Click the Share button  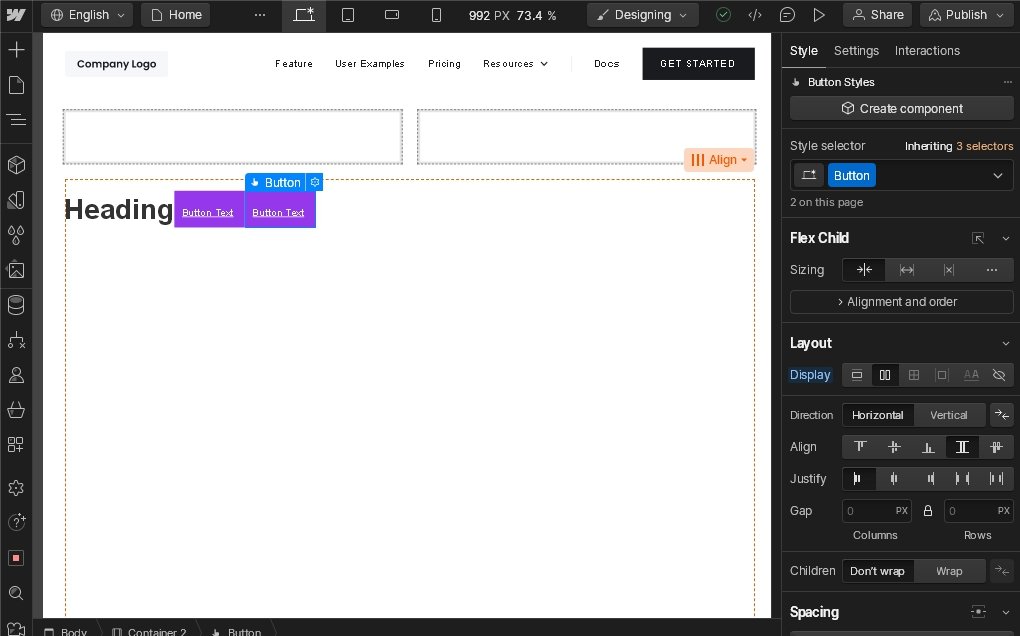click(x=877, y=15)
